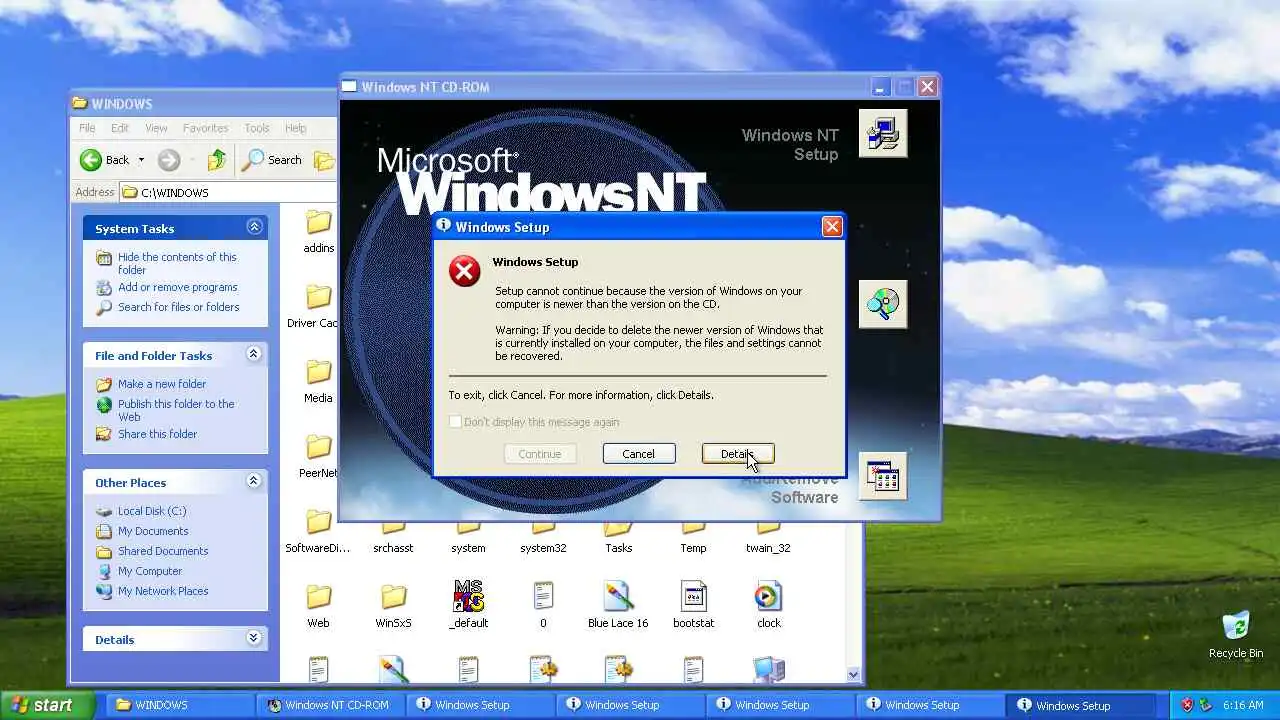Select the system32 folder
1280x720 pixels.
(543, 536)
